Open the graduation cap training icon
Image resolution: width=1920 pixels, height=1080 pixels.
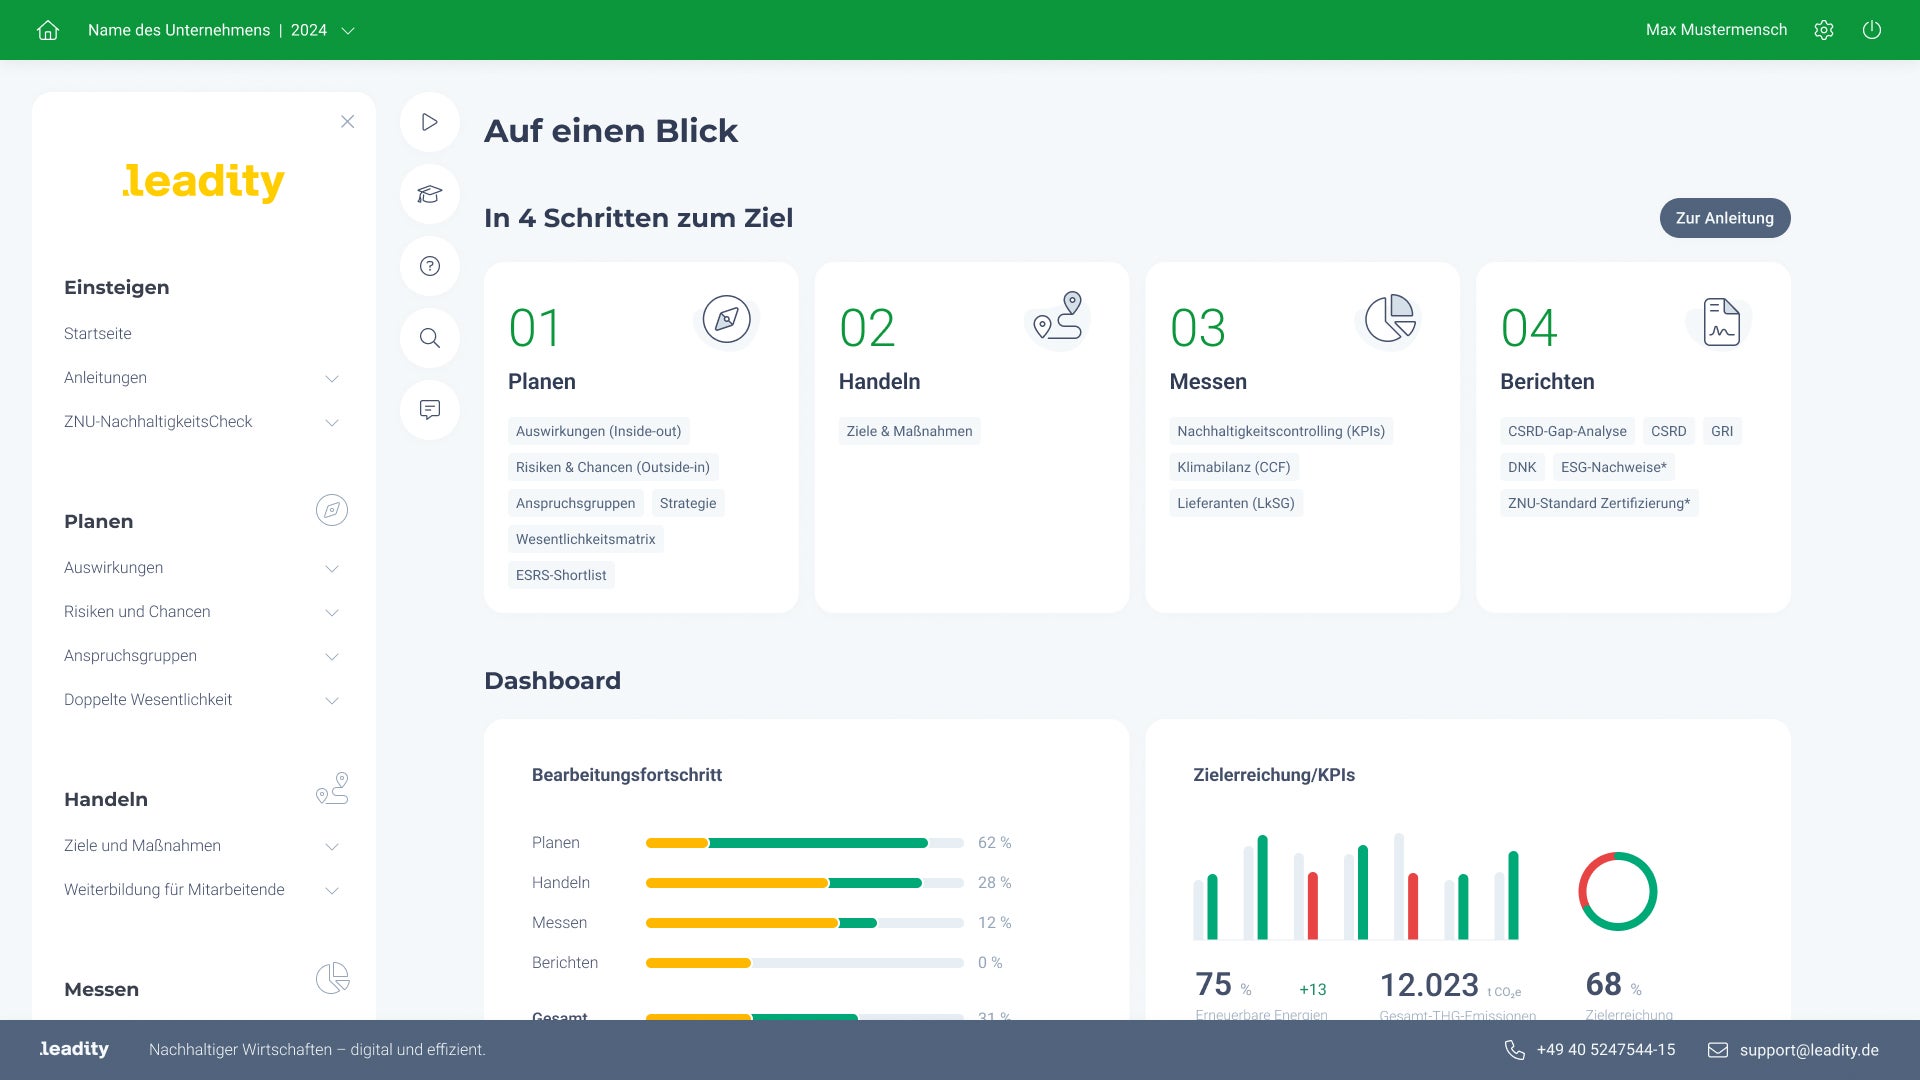click(430, 194)
